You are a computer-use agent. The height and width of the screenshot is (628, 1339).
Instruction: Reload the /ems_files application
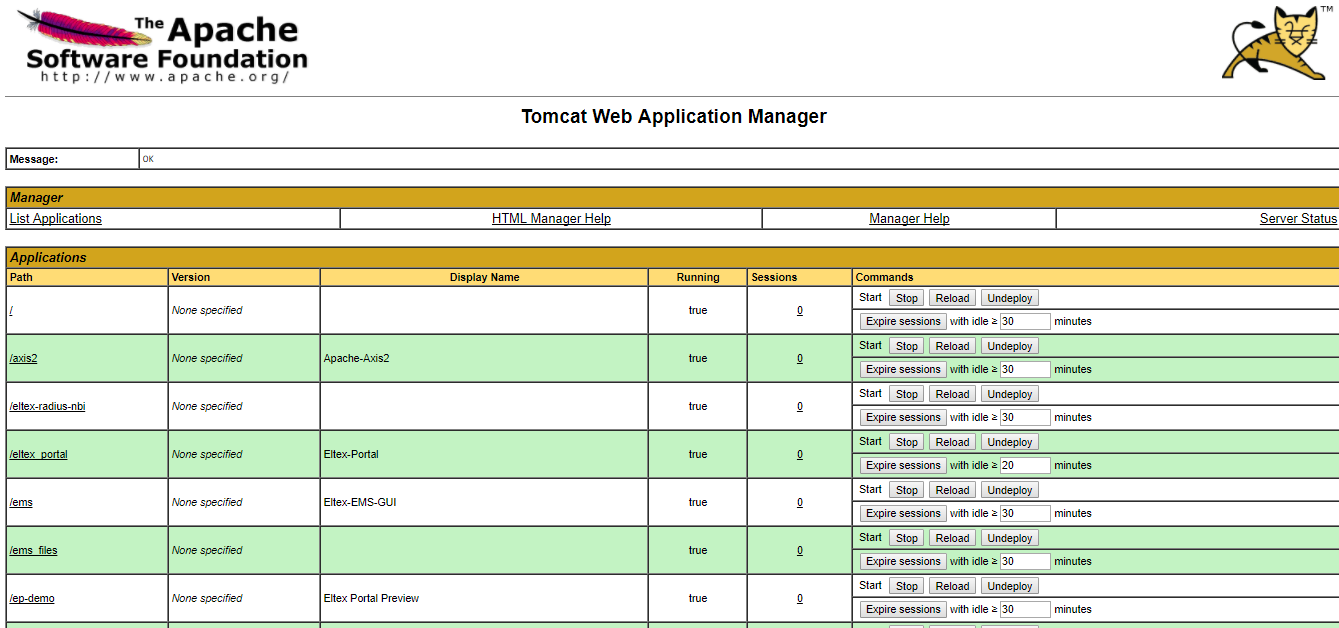point(952,538)
